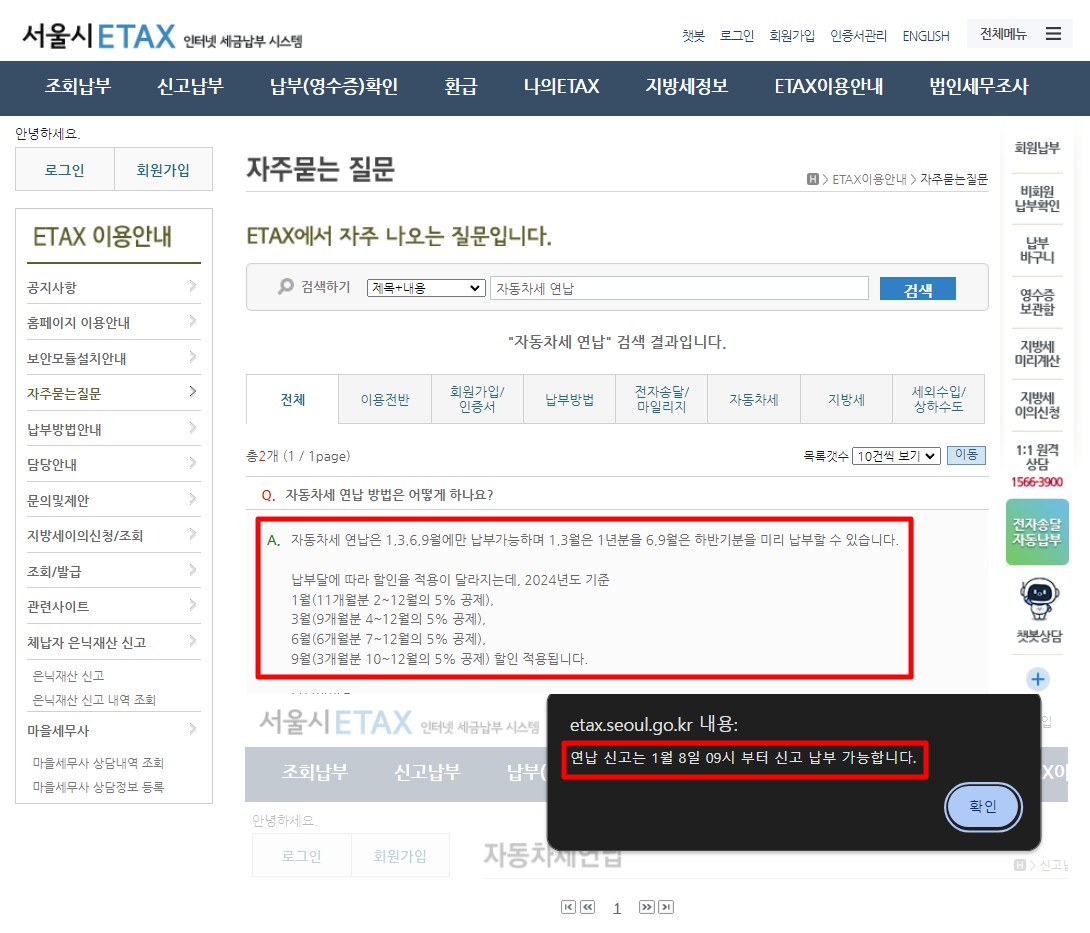Viewport: 1090px width, 933px height.
Task: Open the 나의ETAX navigation menu
Action: coord(561,88)
